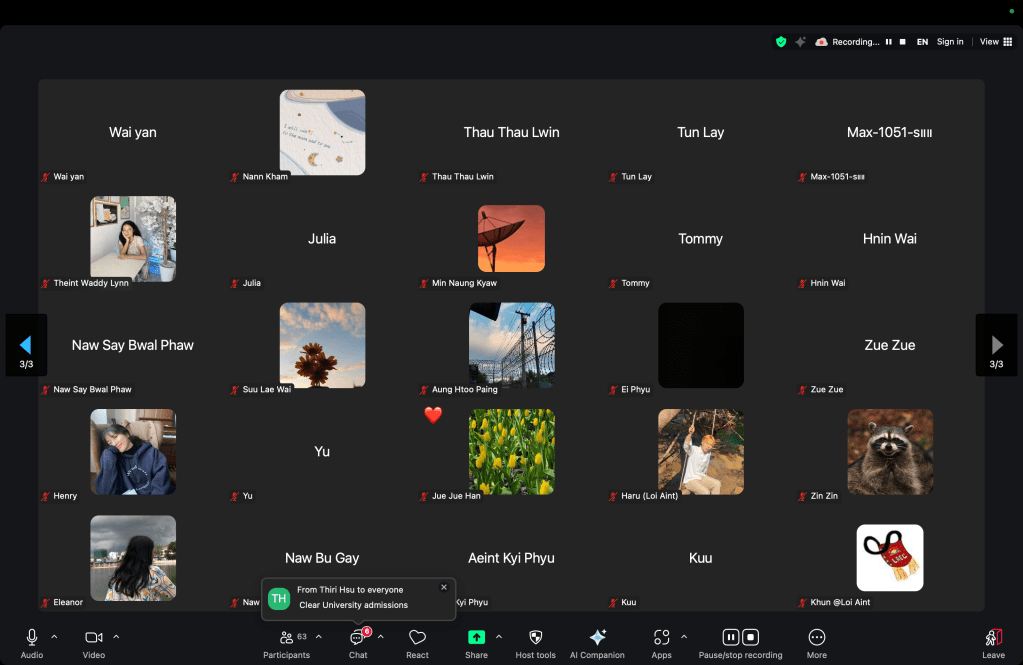Launch AI Companion from the bottom toolbar
Image resolution: width=1023 pixels, height=665 pixels.
(x=597, y=638)
